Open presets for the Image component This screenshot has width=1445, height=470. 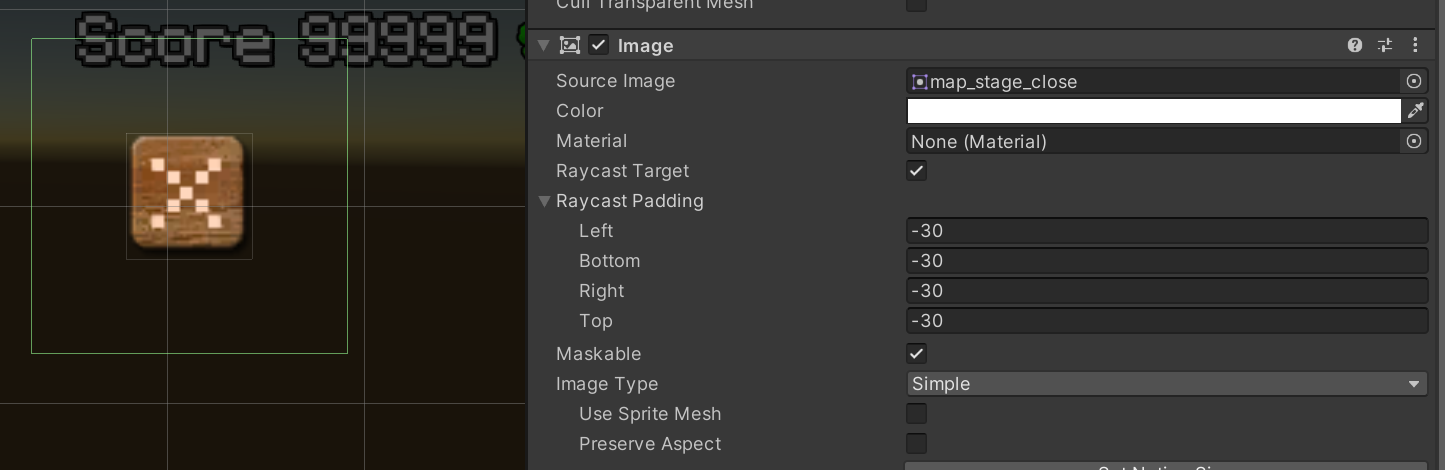1385,45
